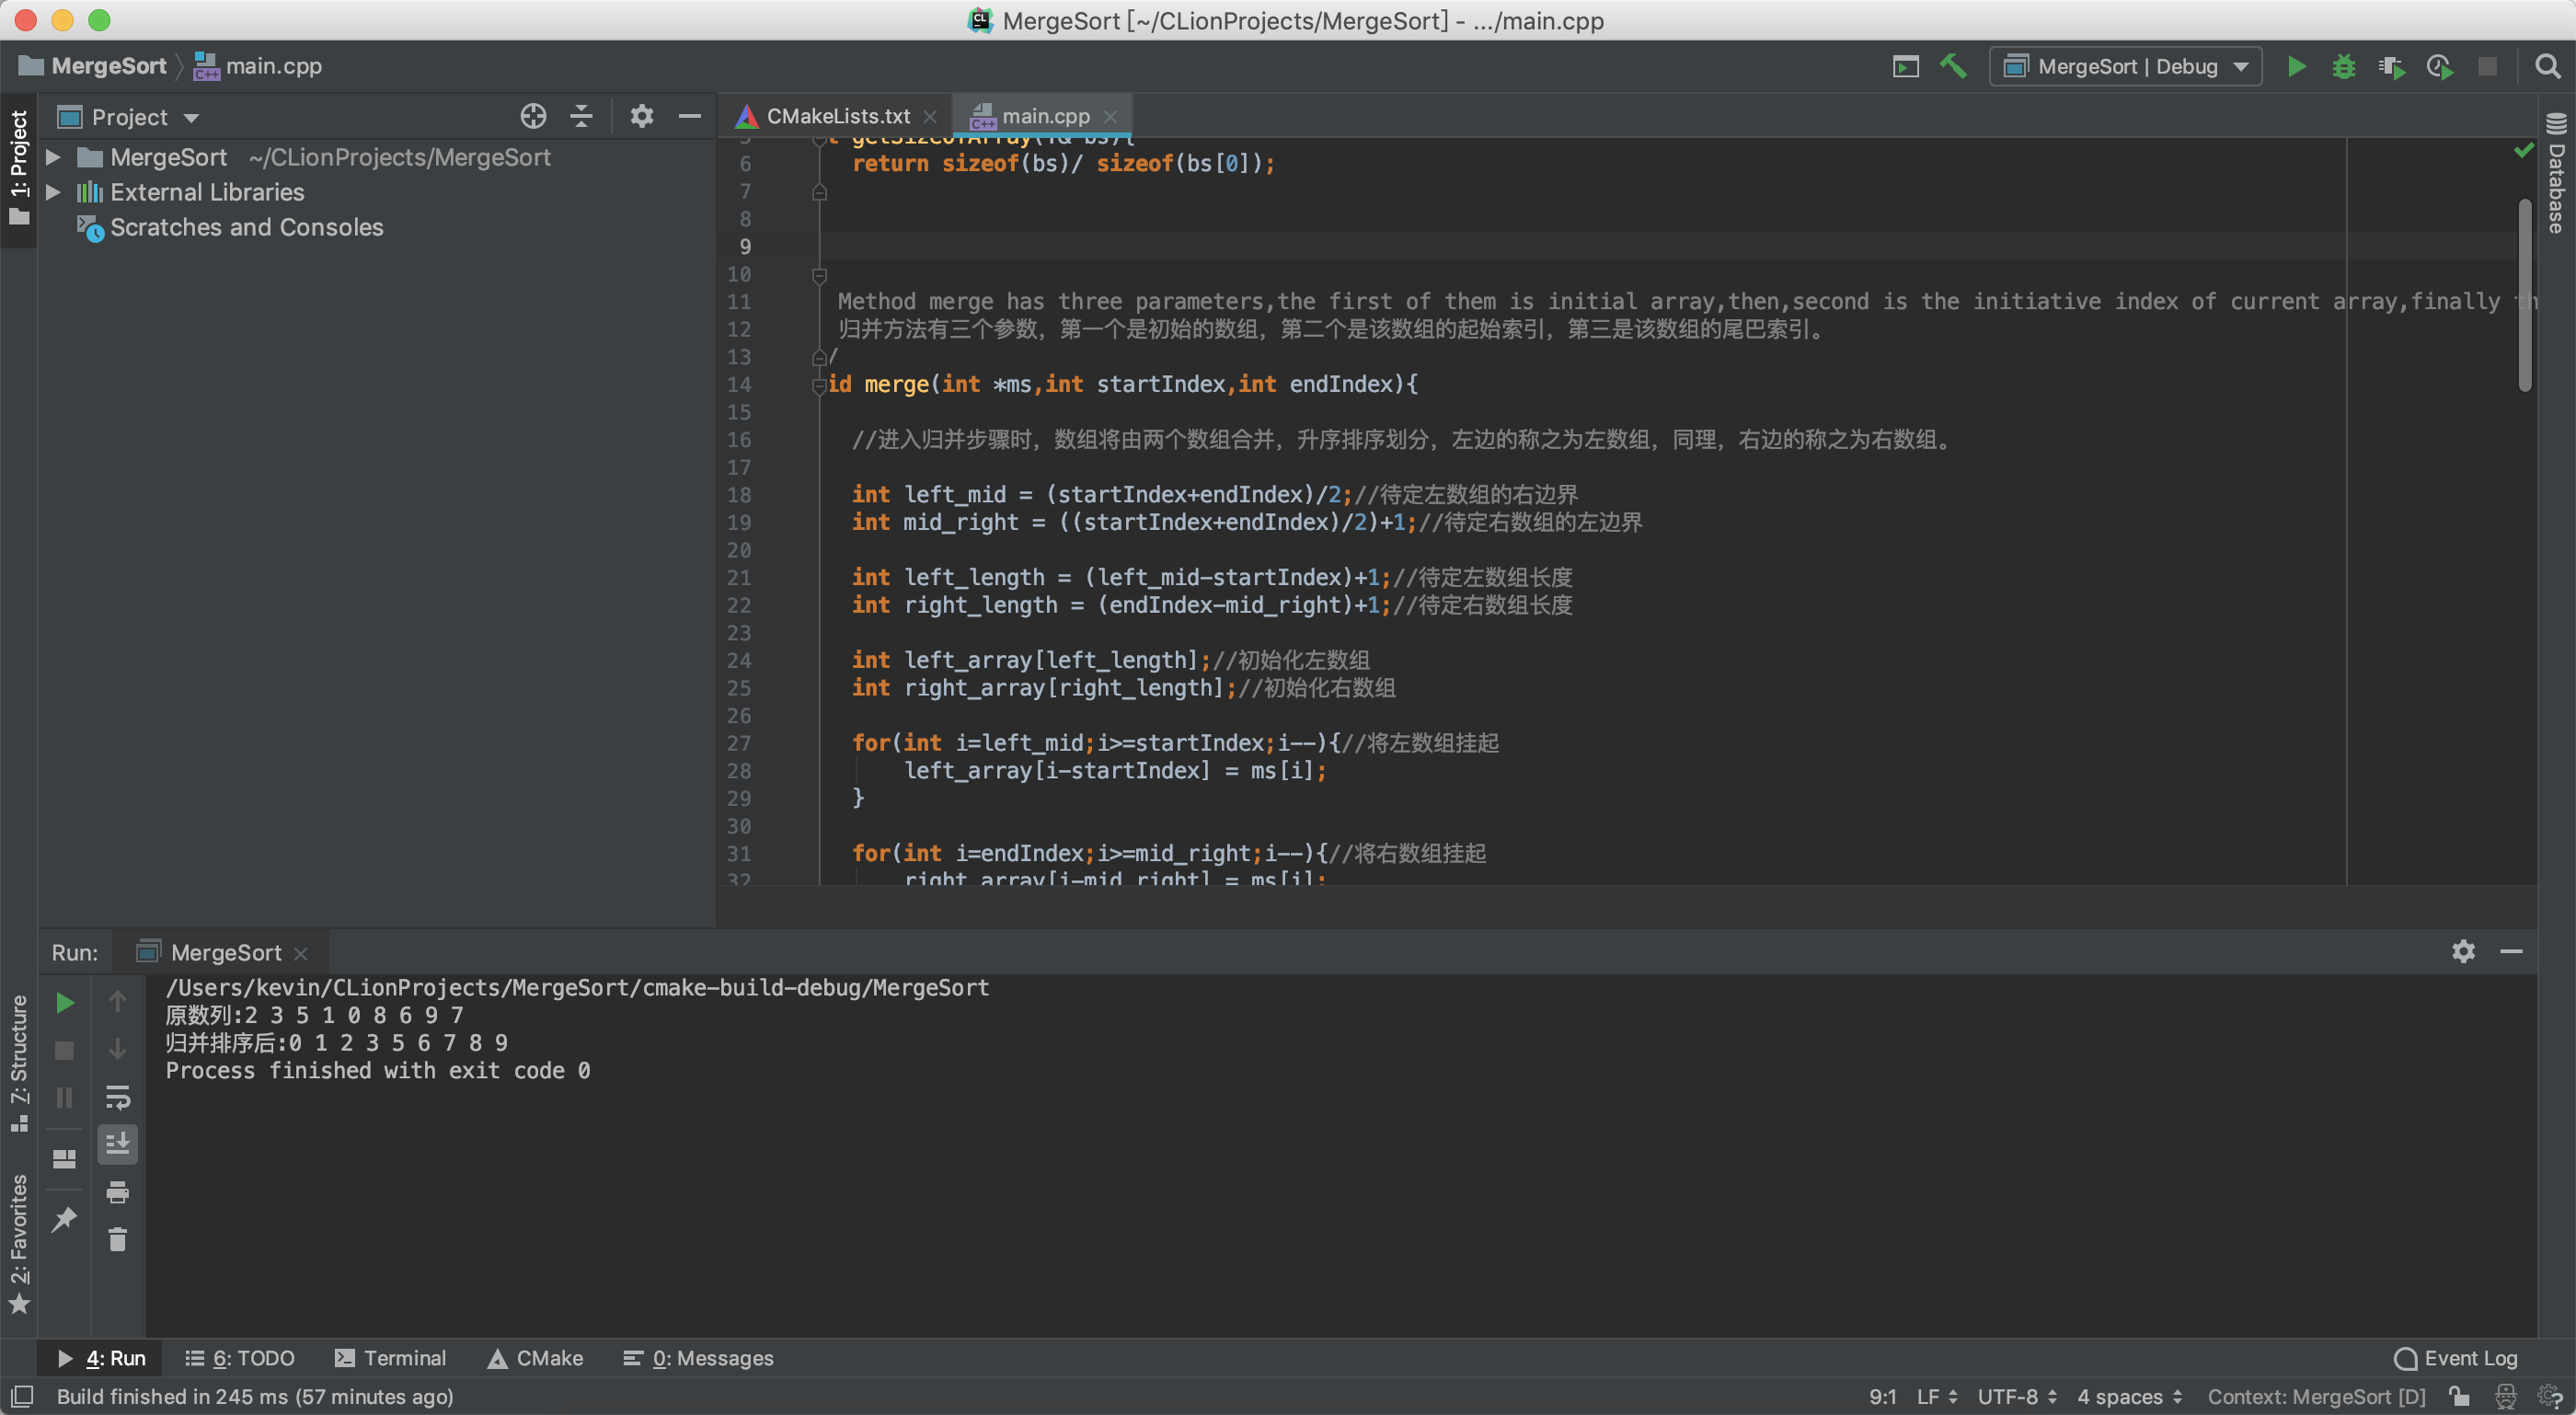The height and width of the screenshot is (1415, 2576).
Task: Hide the Project panel with minus icon
Action: tap(689, 116)
